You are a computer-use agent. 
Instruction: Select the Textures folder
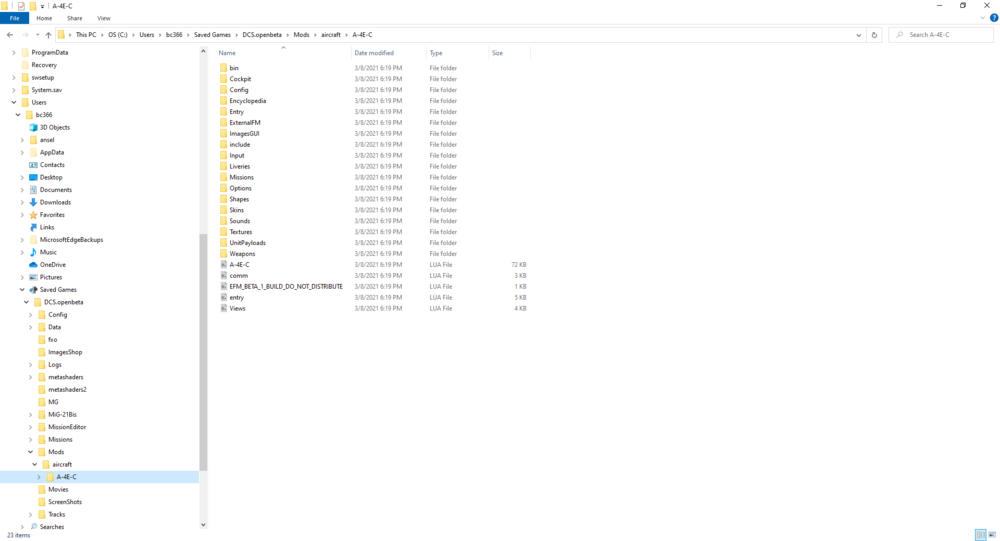point(240,232)
